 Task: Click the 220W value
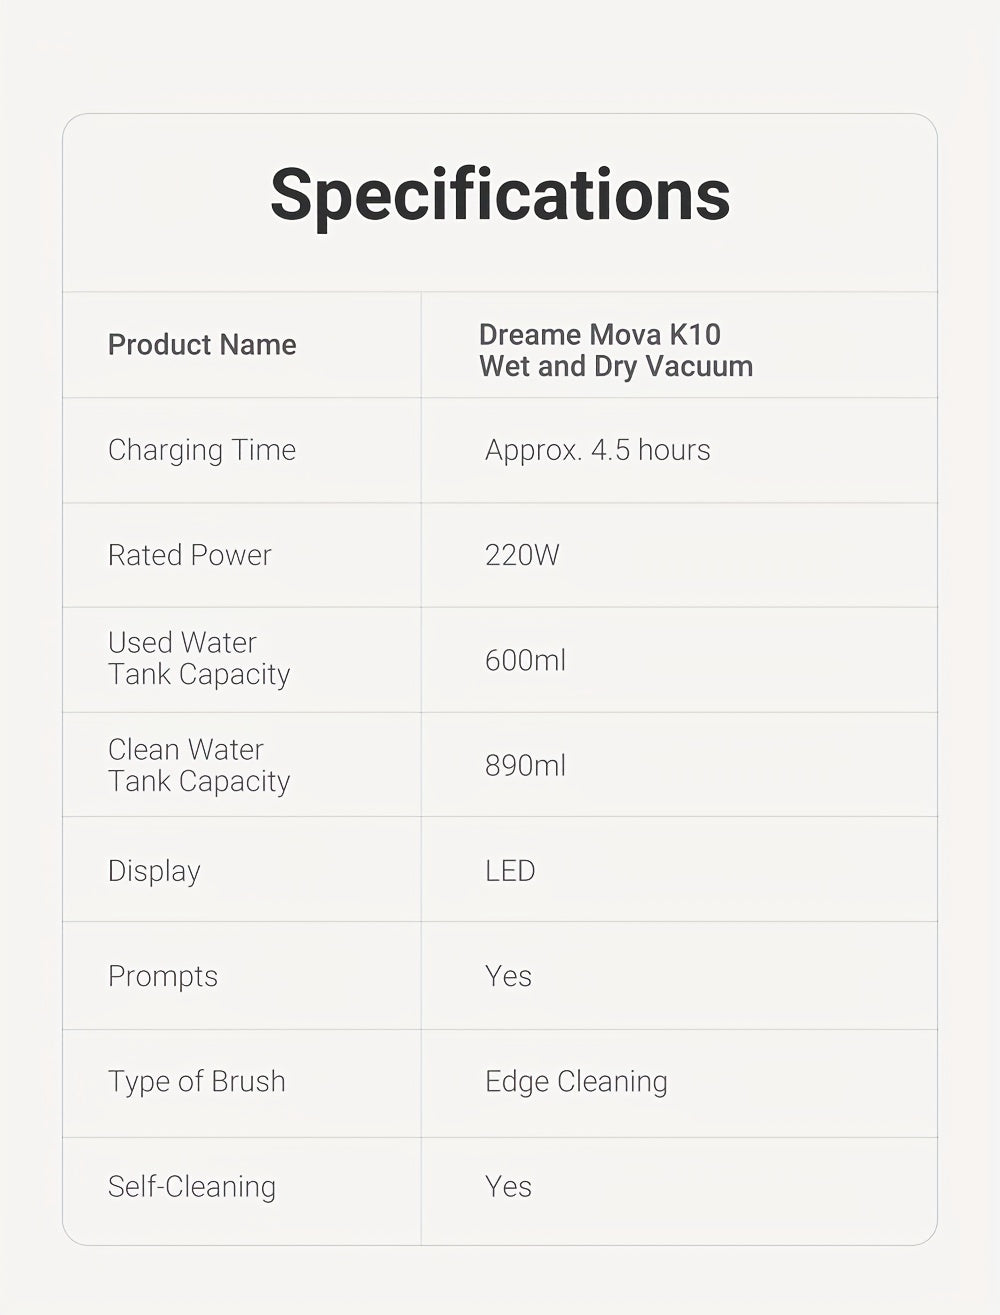tap(522, 555)
